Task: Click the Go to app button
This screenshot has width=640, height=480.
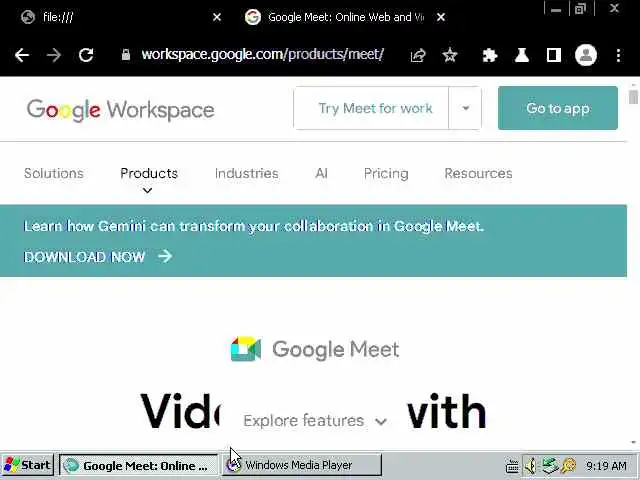Action: pyautogui.click(x=558, y=108)
